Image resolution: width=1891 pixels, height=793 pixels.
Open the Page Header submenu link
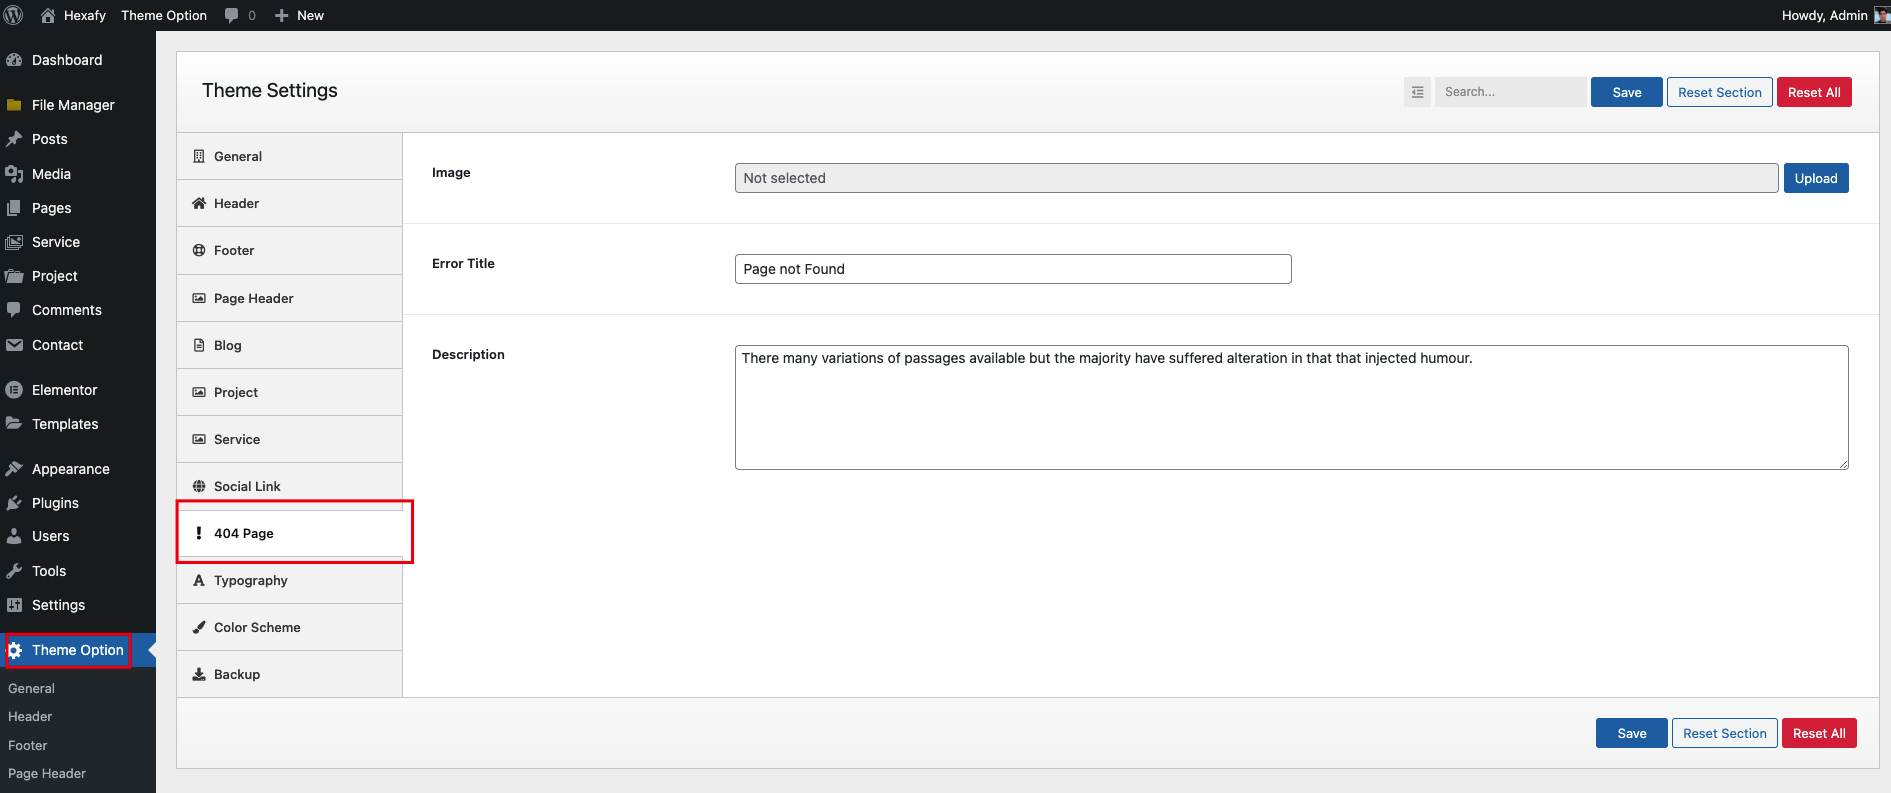47,773
